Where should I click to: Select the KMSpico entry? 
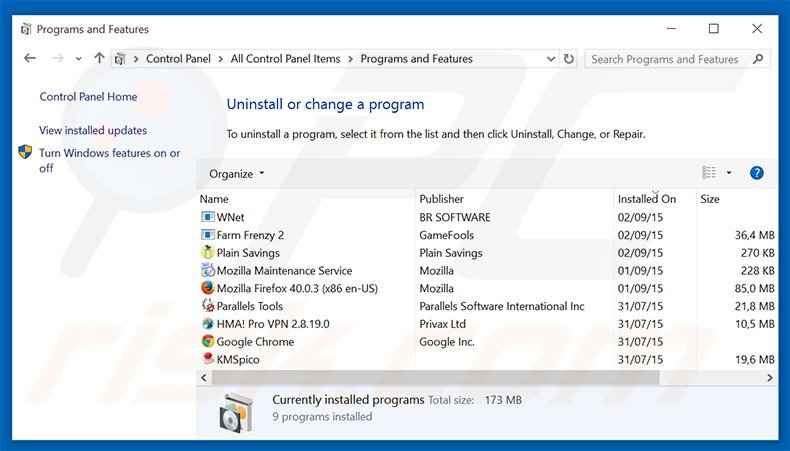[238, 359]
